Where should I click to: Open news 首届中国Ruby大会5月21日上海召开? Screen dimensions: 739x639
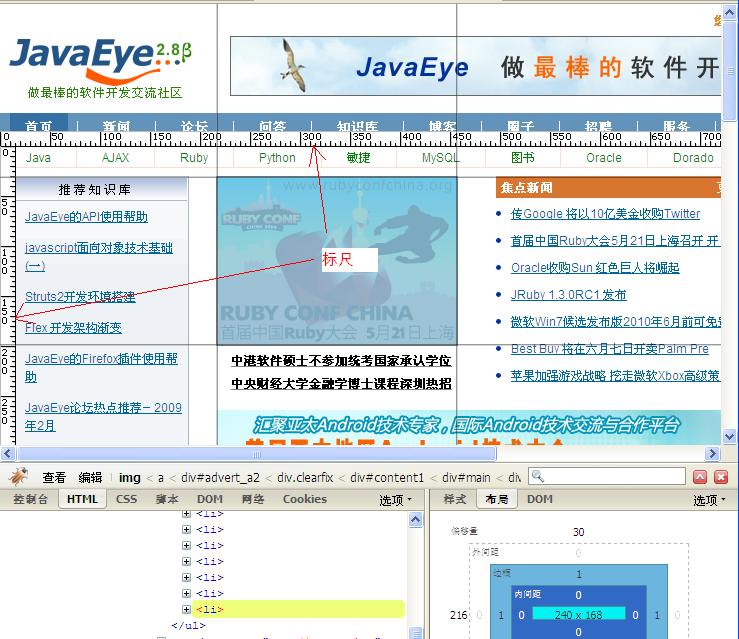[615, 241]
